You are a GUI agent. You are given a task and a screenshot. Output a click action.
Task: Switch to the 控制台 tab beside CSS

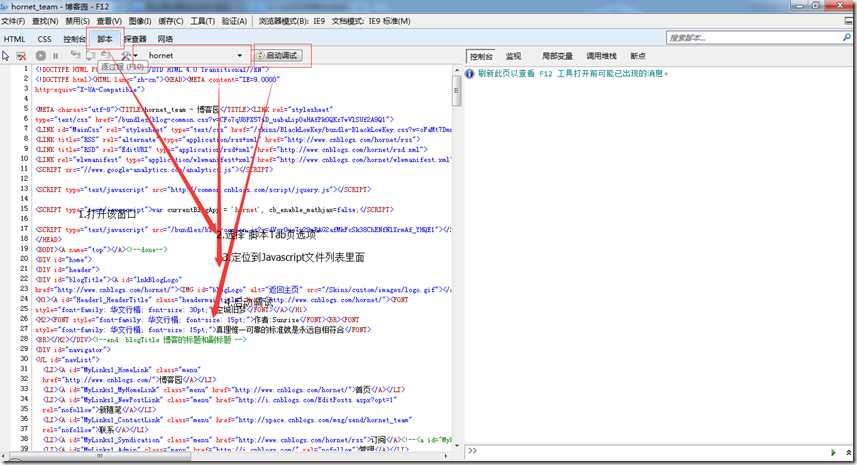74,39
